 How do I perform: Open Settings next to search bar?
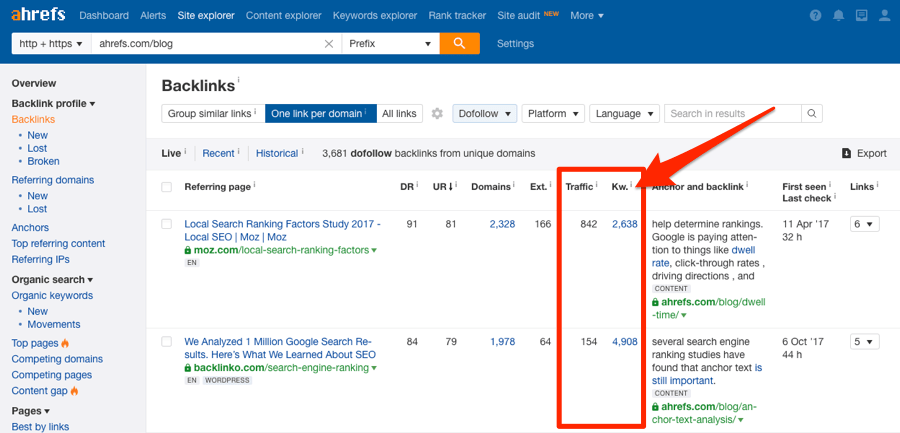[515, 44]
